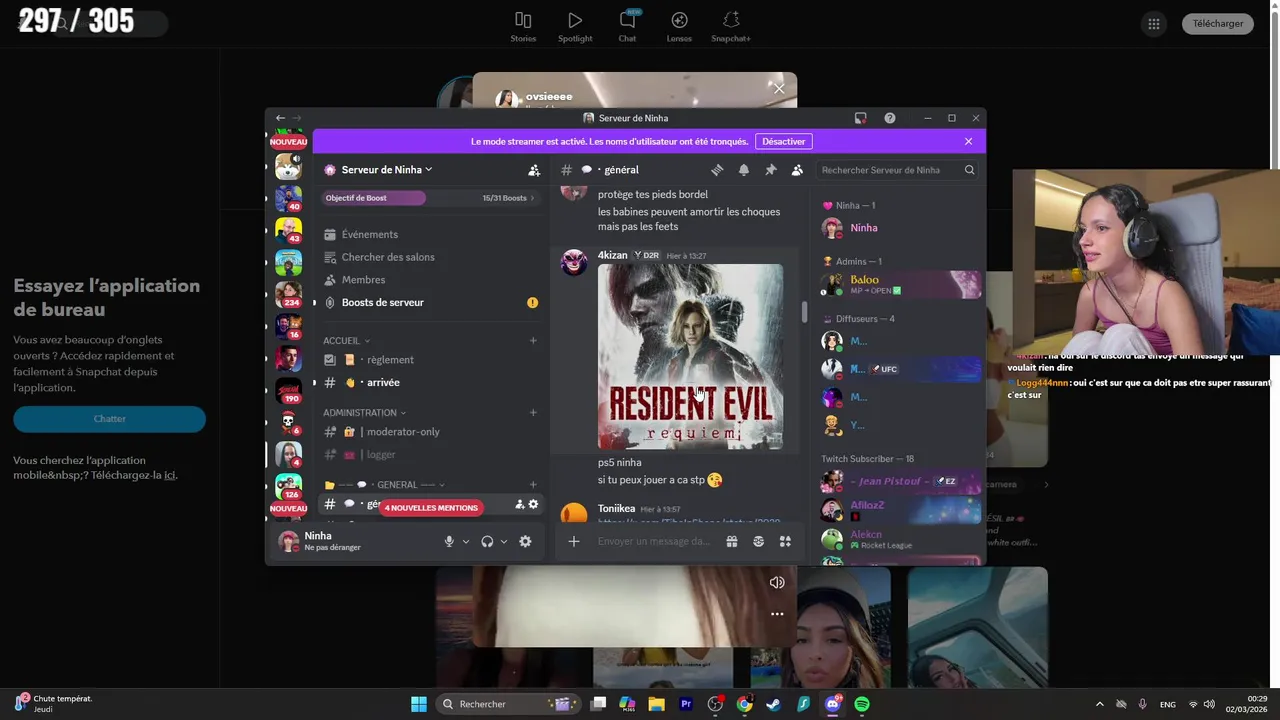Search in Rechercher Serveur de Ninha field
Viewport: 1280px width, 720px height.
pos(897,170)
